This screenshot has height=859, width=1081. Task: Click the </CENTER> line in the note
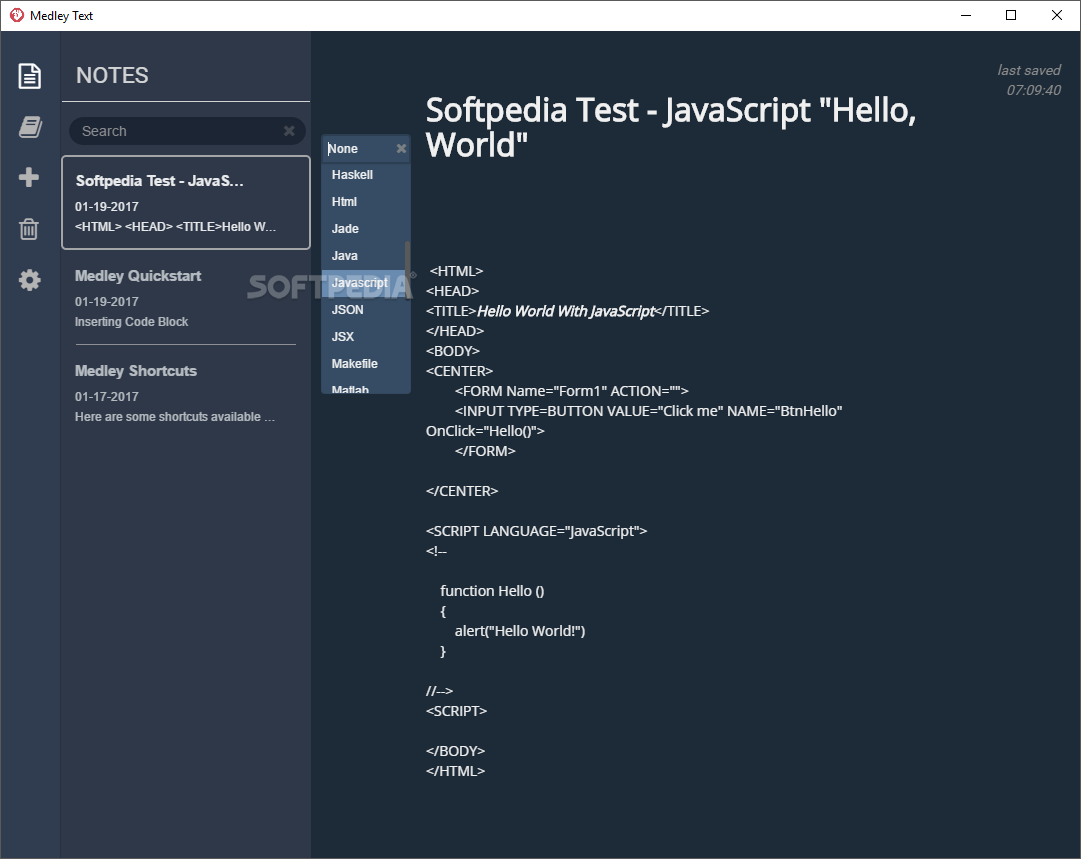[462, 491]
